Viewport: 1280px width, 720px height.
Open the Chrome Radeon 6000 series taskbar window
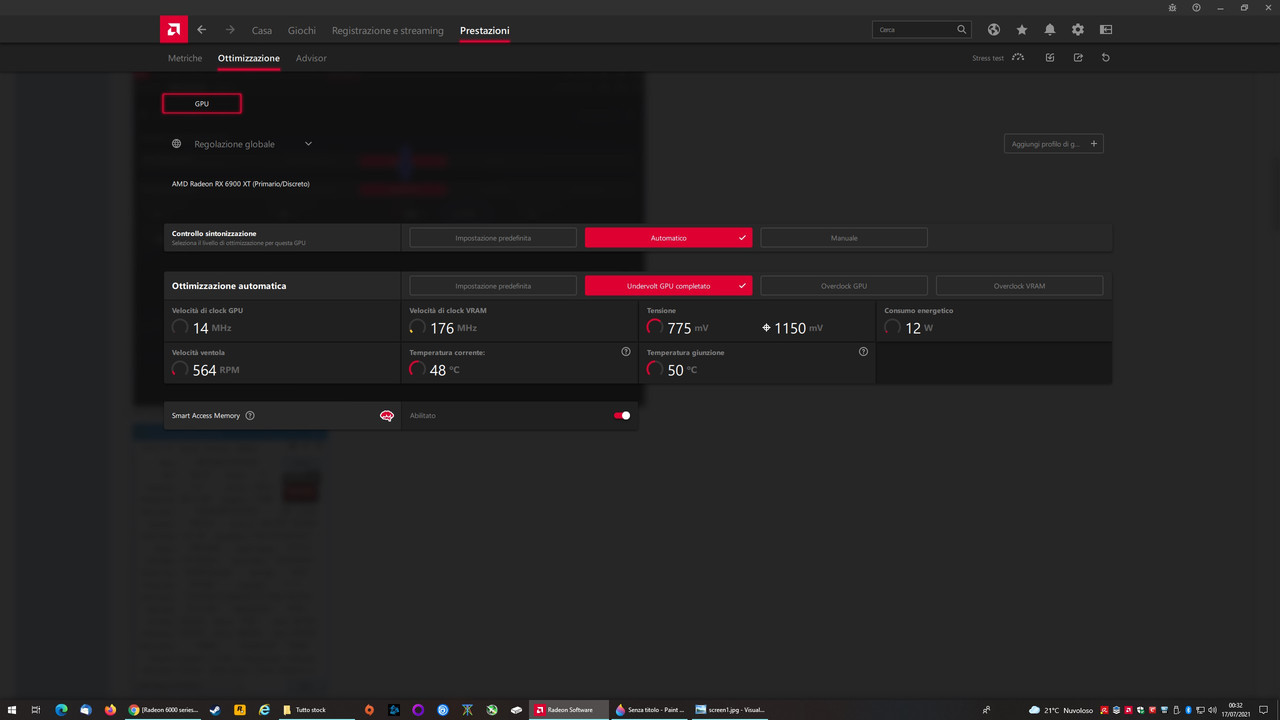click(162, 710)
